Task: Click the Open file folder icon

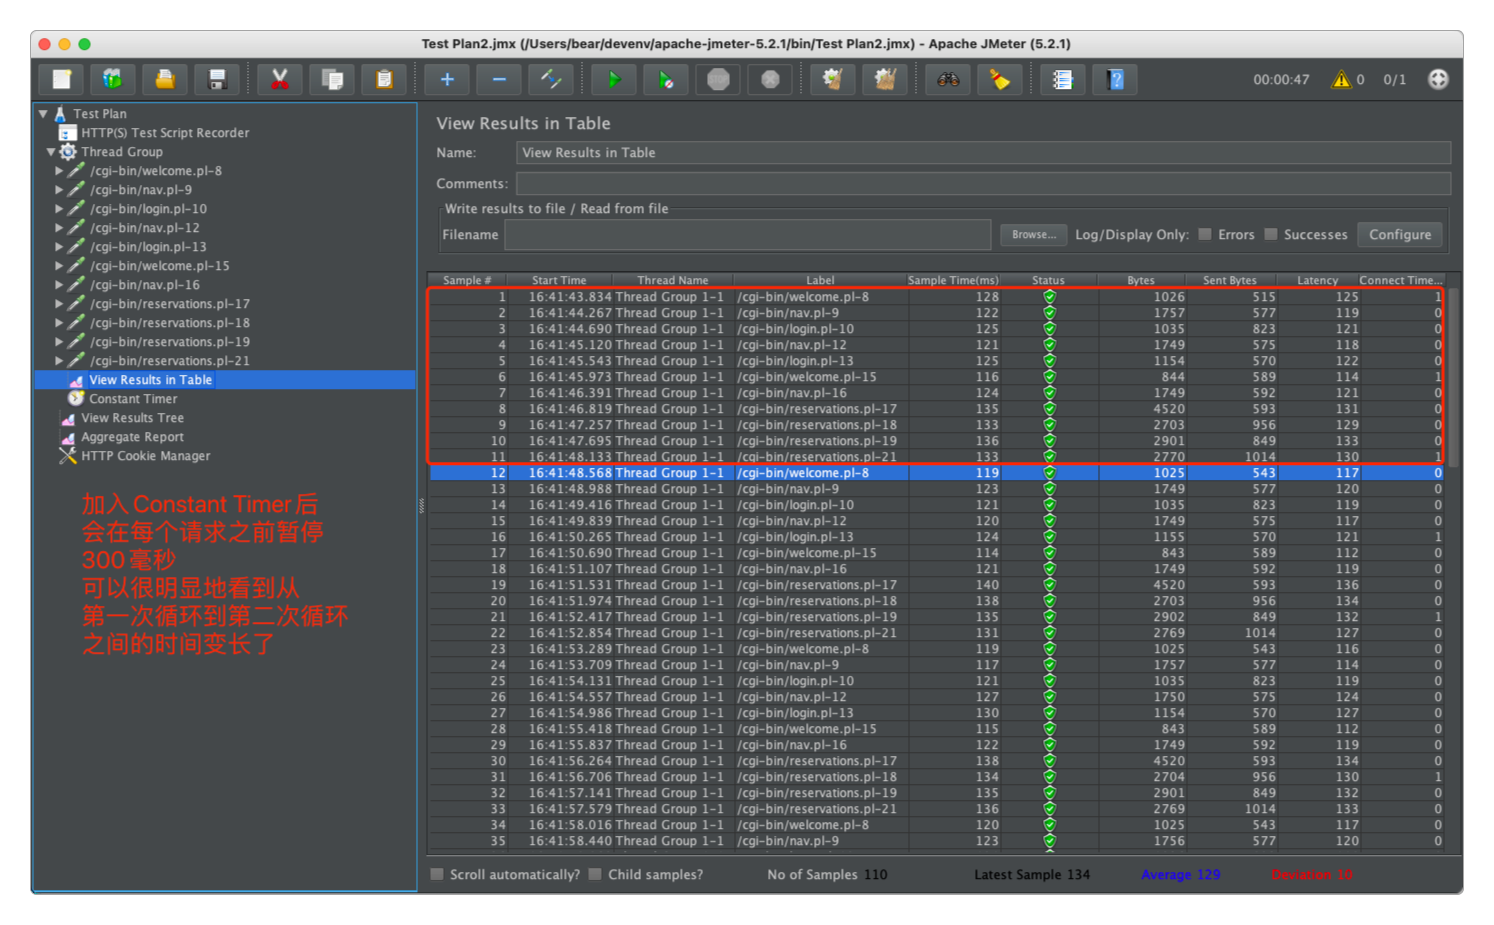Action: [165, 79]
